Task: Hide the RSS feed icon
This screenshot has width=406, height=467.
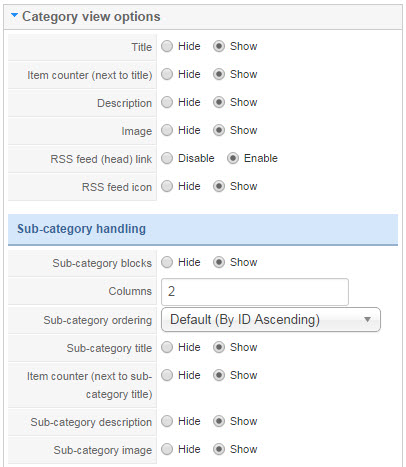Action: tap(167, 186)
